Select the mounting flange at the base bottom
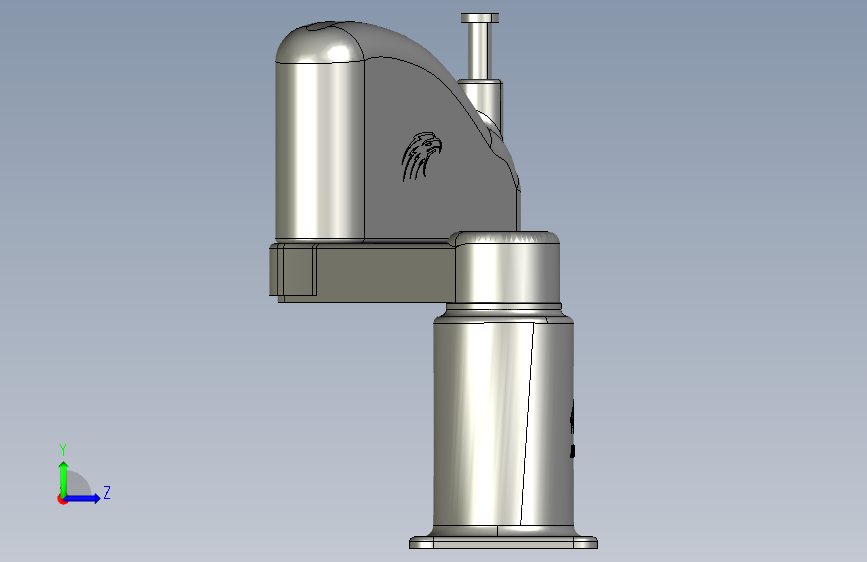This screenshot has height=562, width=867. (x=503, y=541)
